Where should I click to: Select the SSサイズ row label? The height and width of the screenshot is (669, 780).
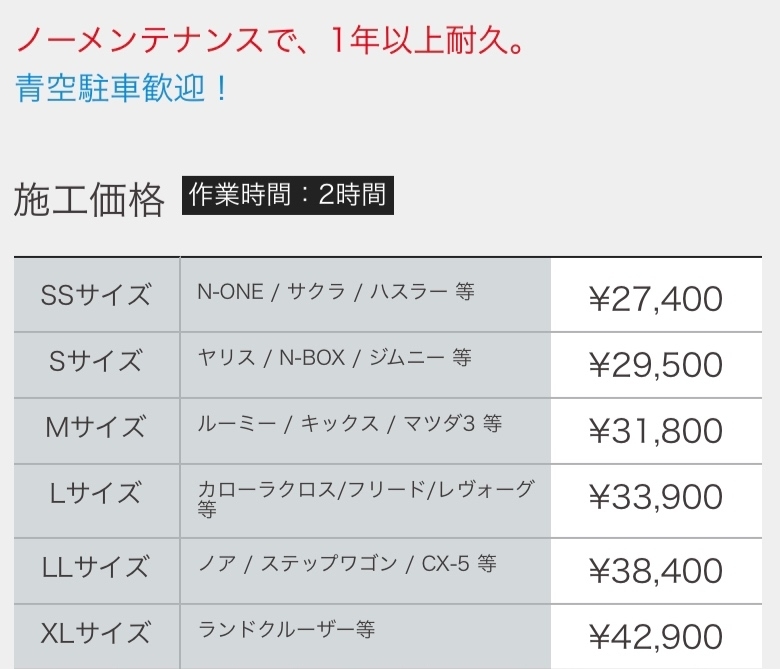pos(96,295)
